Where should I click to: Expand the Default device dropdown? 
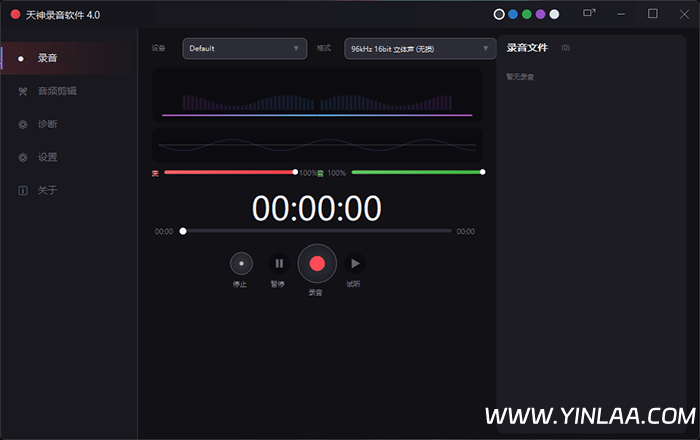coord(245,48)
